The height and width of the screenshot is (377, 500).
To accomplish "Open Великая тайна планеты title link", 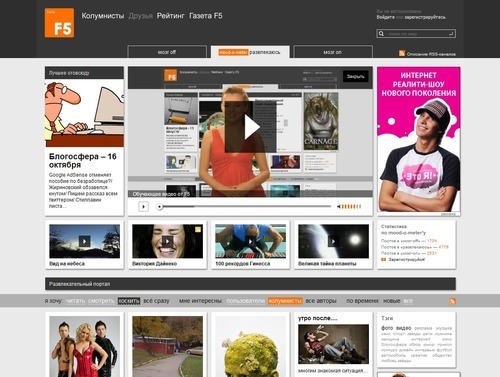I will point(327,264).
